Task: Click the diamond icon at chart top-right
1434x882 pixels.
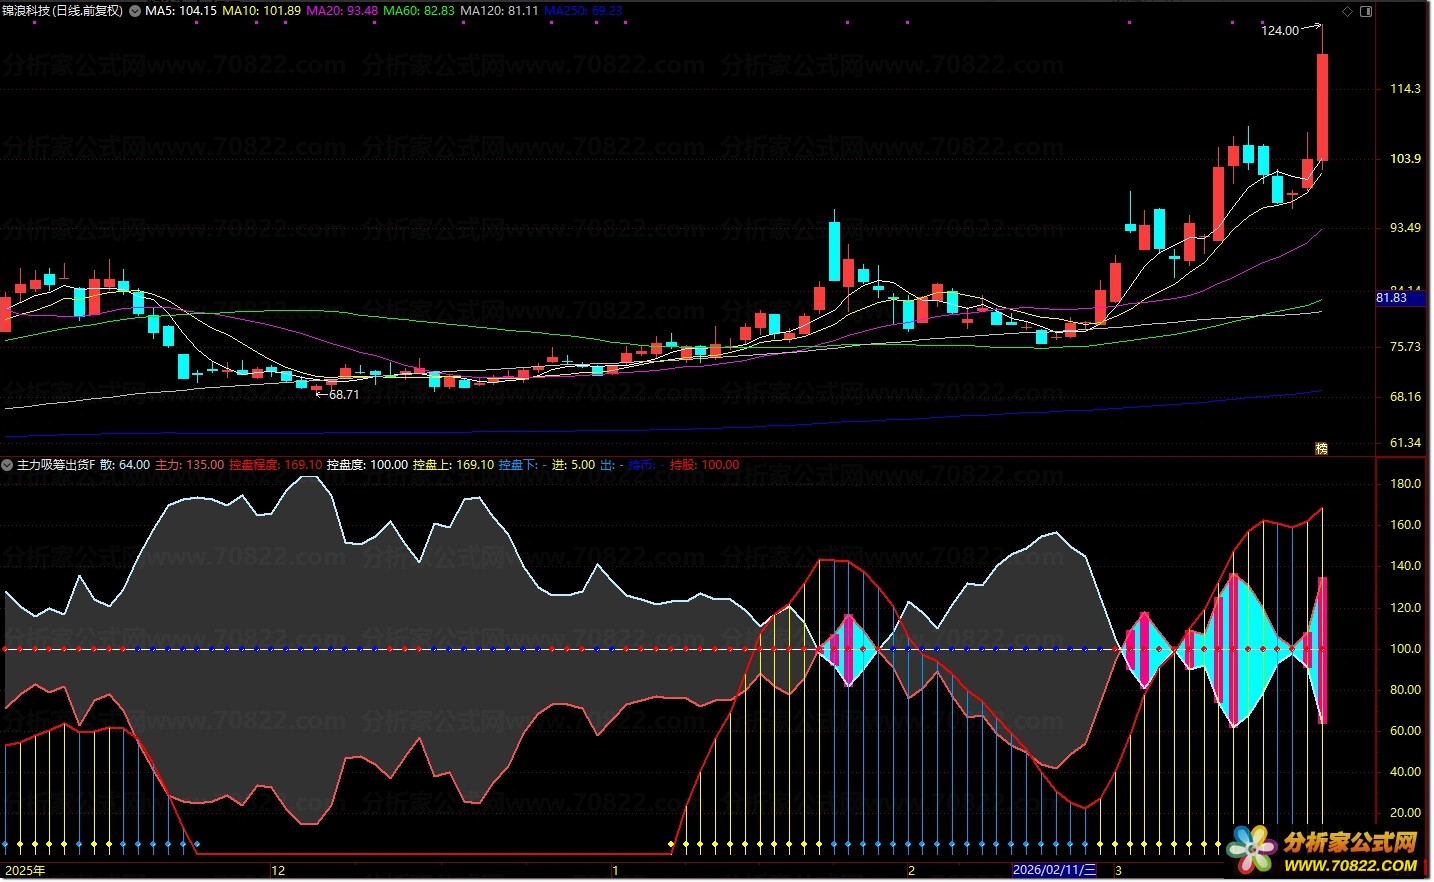Action: pyautogui.click(x=1347, y=11)
